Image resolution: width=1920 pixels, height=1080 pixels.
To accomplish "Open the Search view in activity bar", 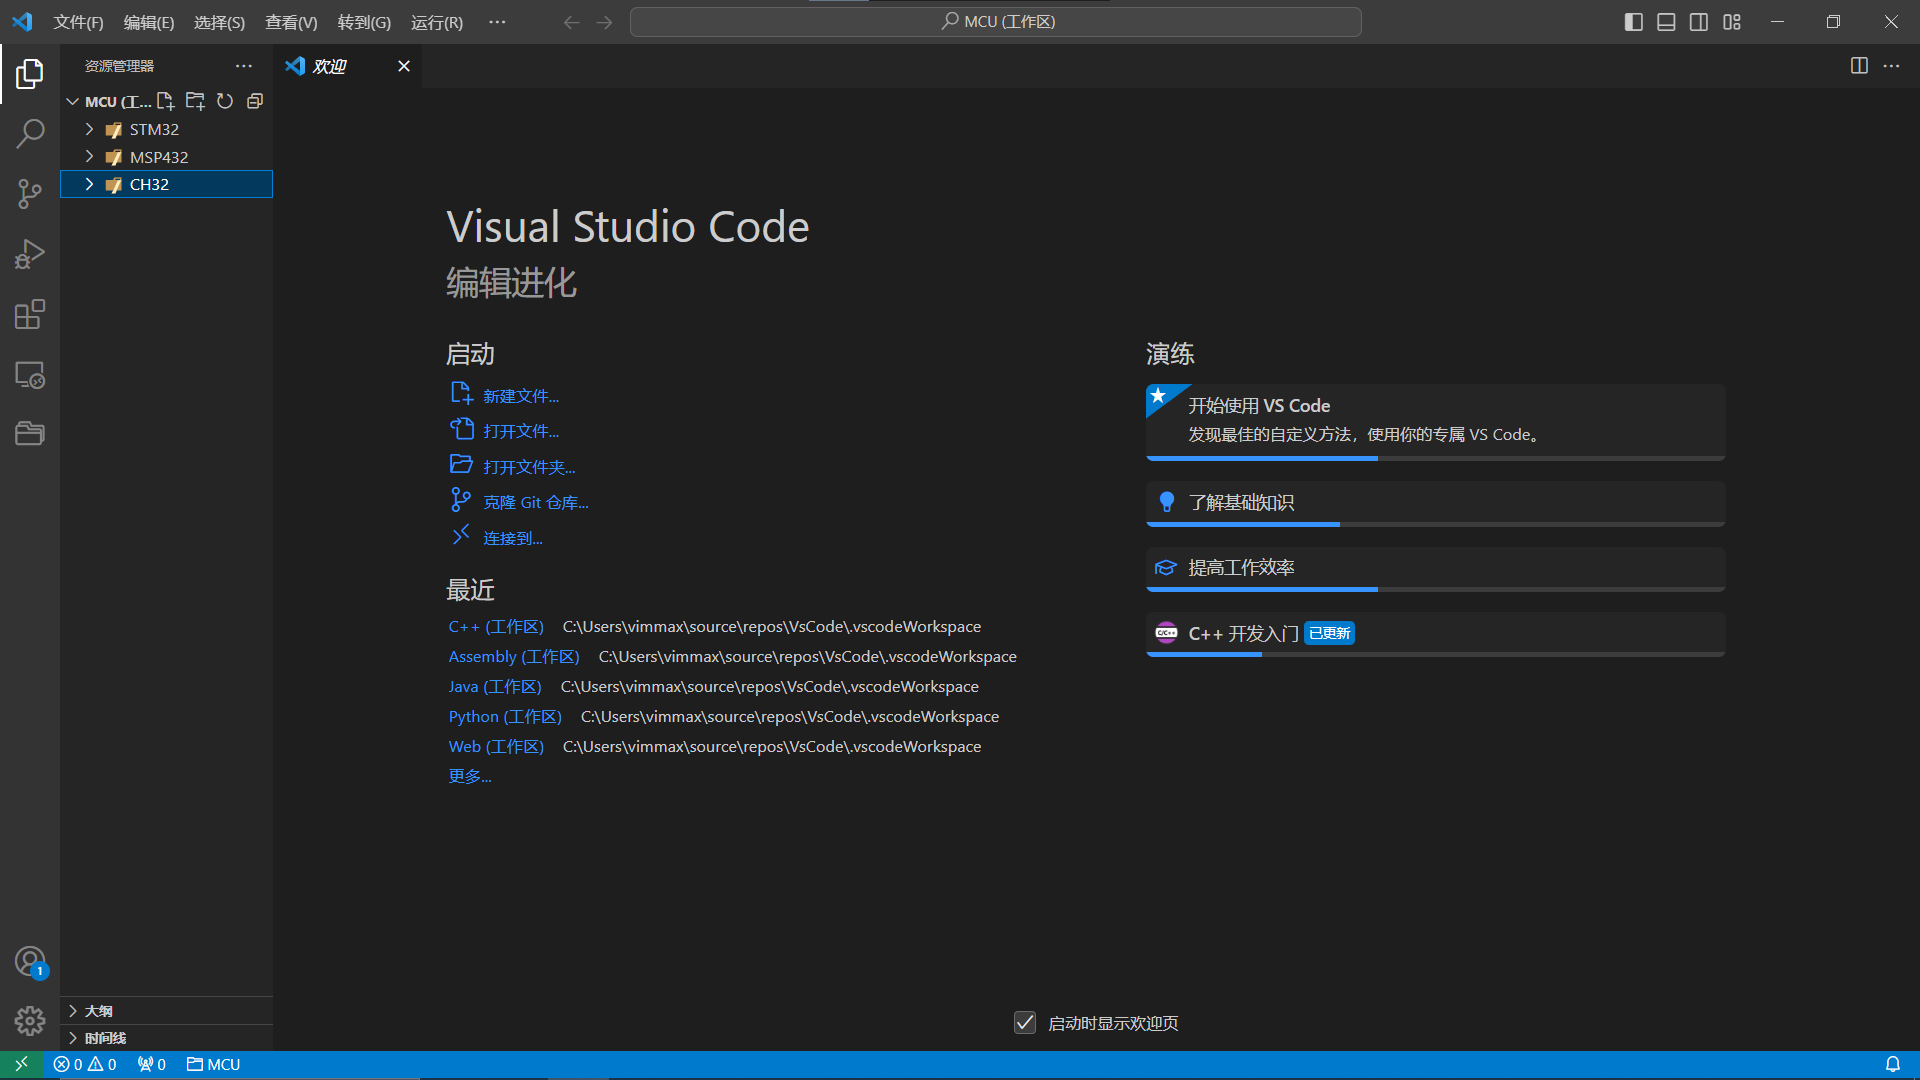I will [30, 133].
